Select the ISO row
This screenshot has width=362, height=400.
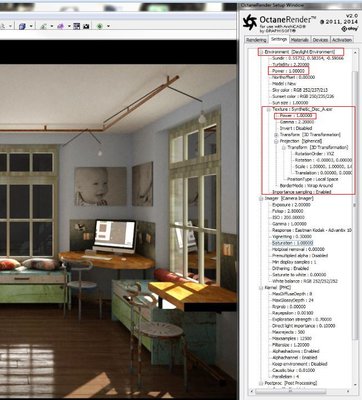(288, 217)
